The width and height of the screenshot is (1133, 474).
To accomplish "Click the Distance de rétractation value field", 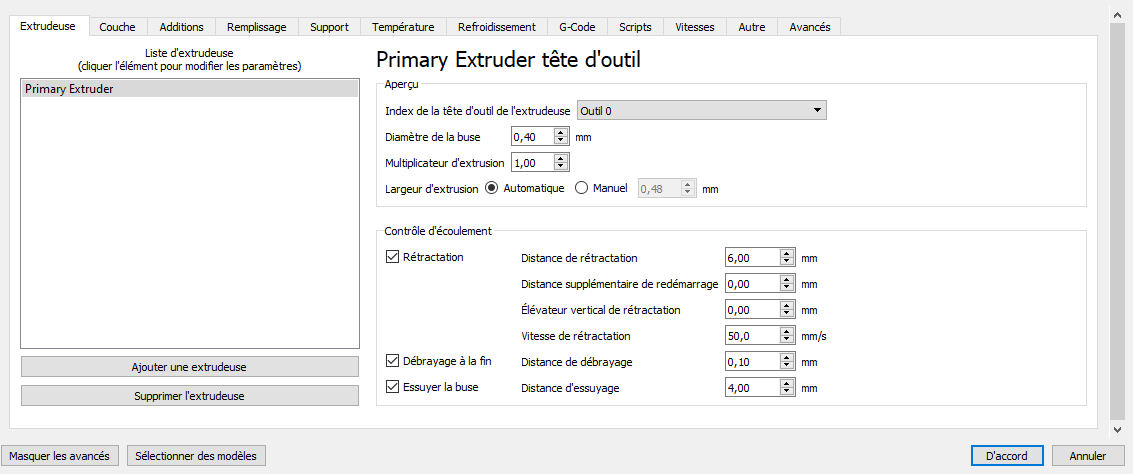I will point(752,258).
